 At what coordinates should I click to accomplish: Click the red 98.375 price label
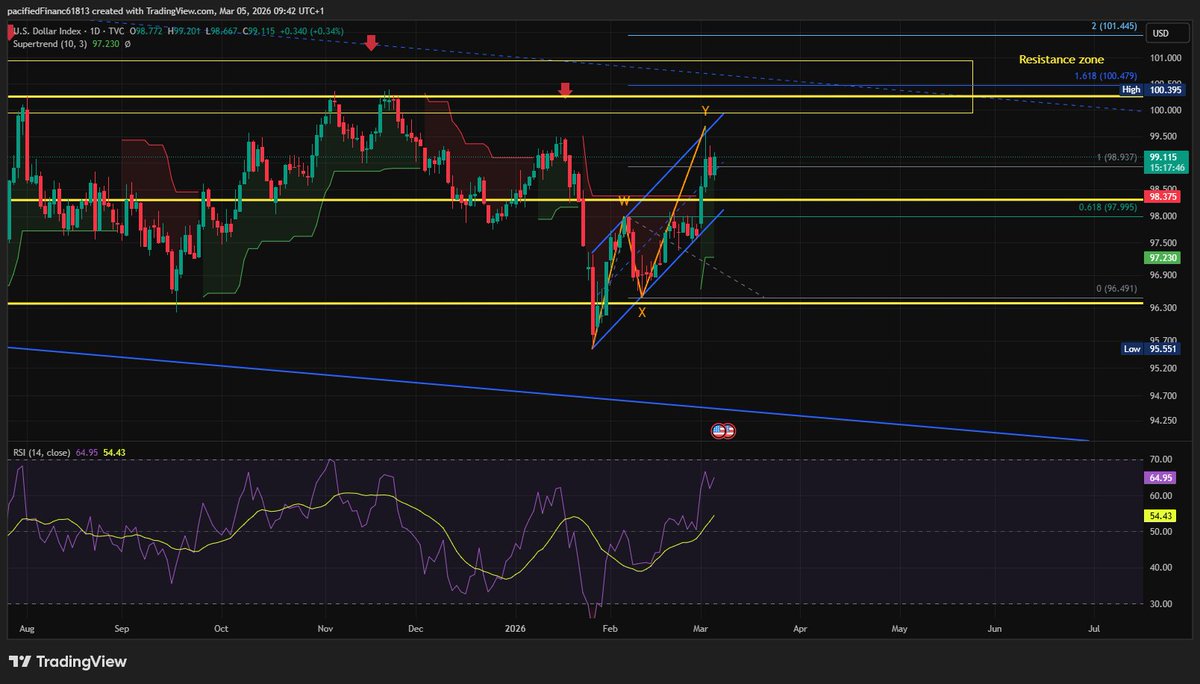click(1162, 197)
